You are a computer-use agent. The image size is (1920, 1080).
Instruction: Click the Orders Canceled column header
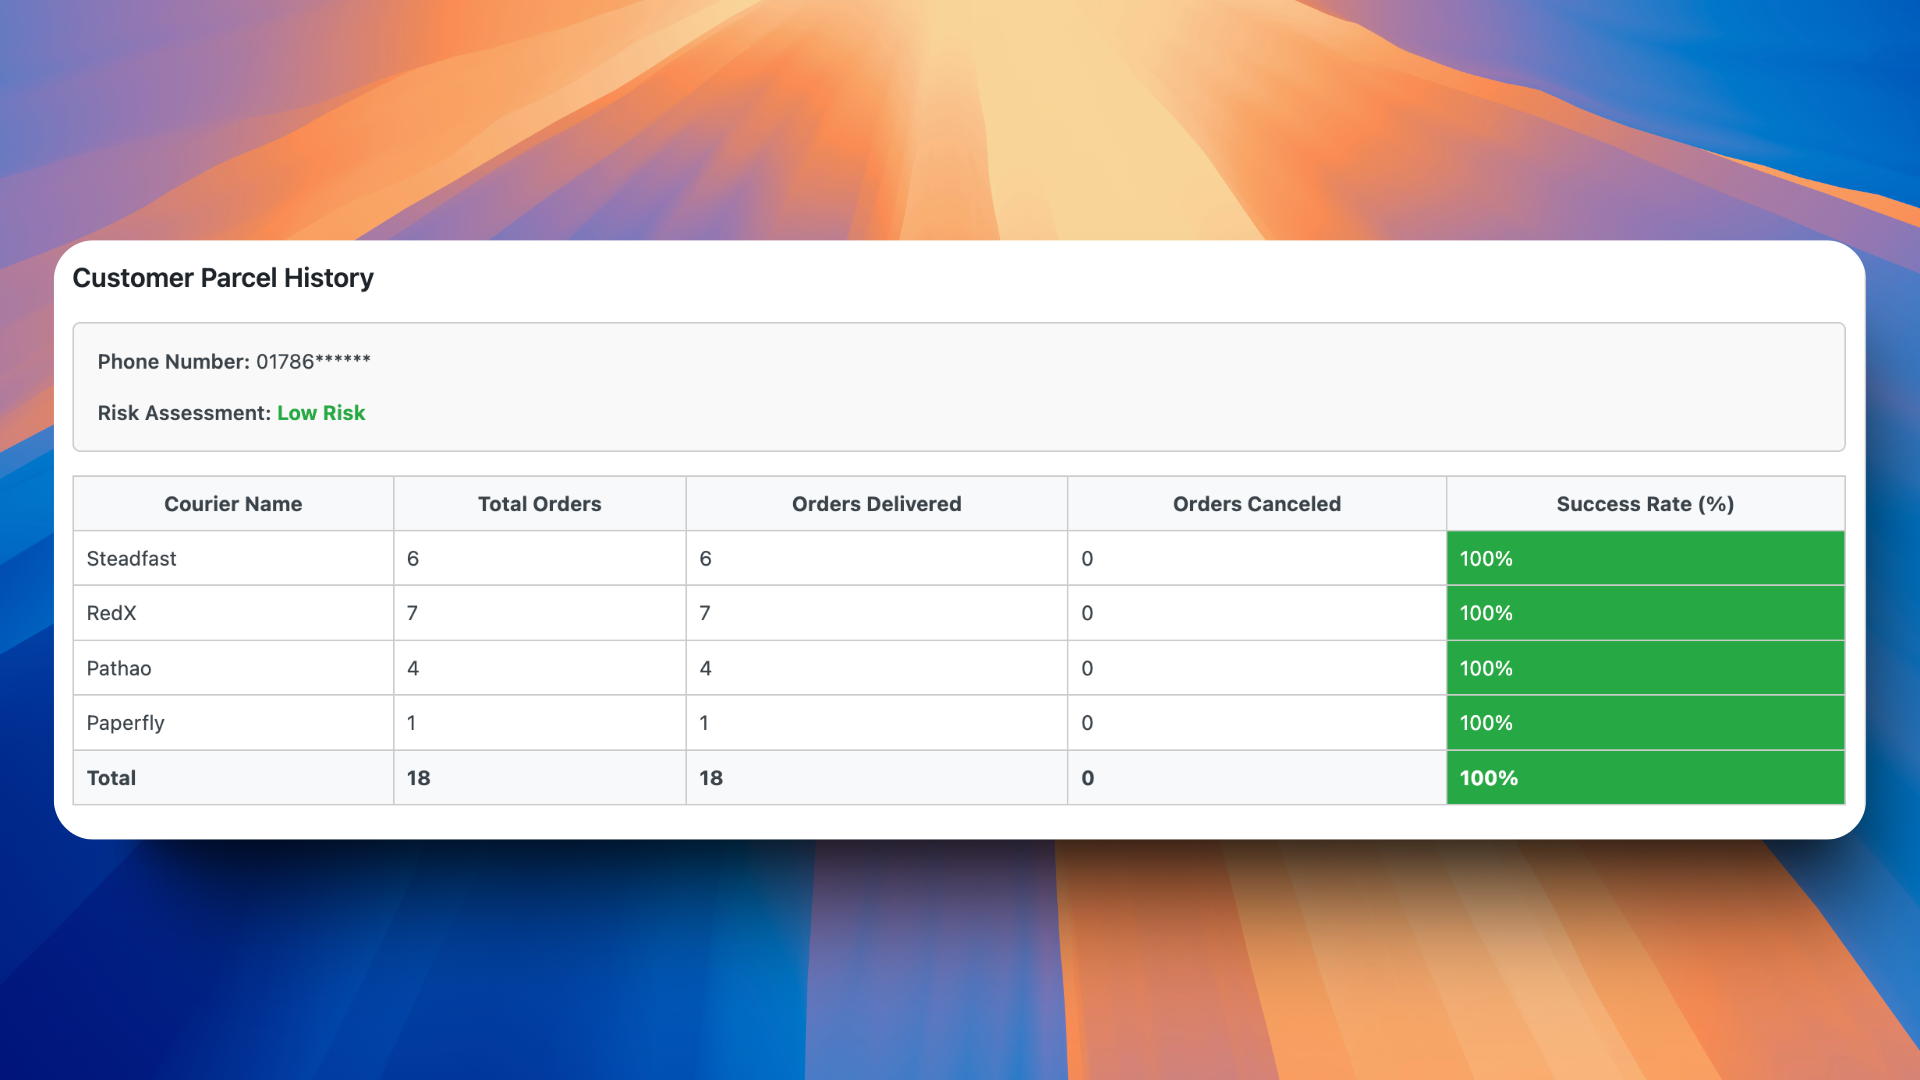(x=1257, y=504)
